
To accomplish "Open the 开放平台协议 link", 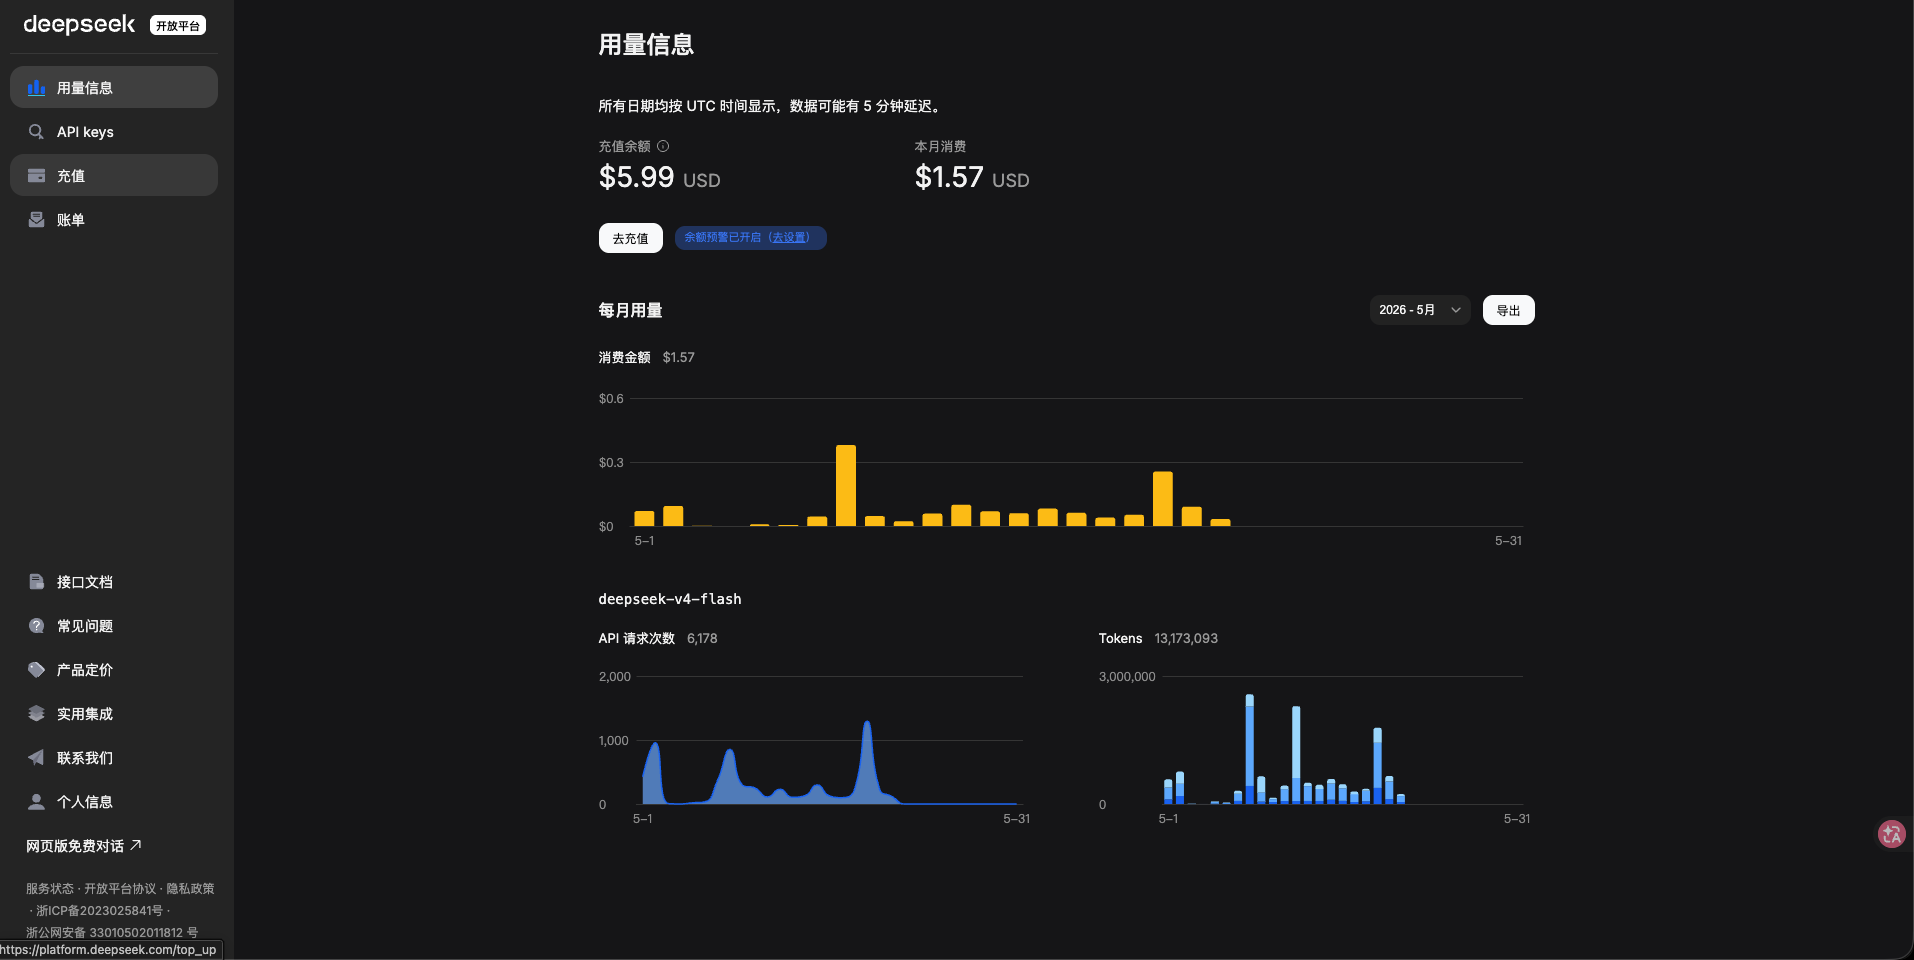I will tap(120, 888).
